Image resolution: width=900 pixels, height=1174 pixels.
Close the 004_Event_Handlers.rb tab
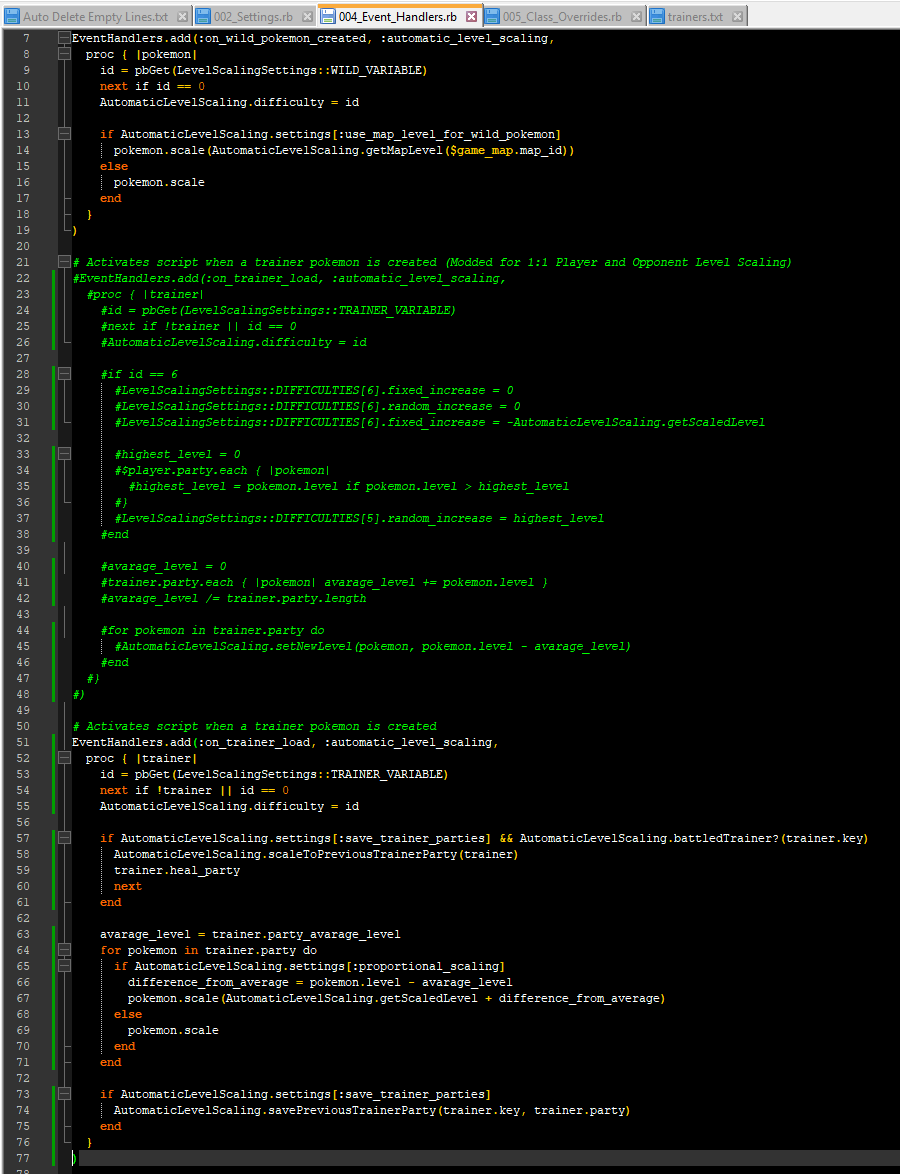(473, 17)
